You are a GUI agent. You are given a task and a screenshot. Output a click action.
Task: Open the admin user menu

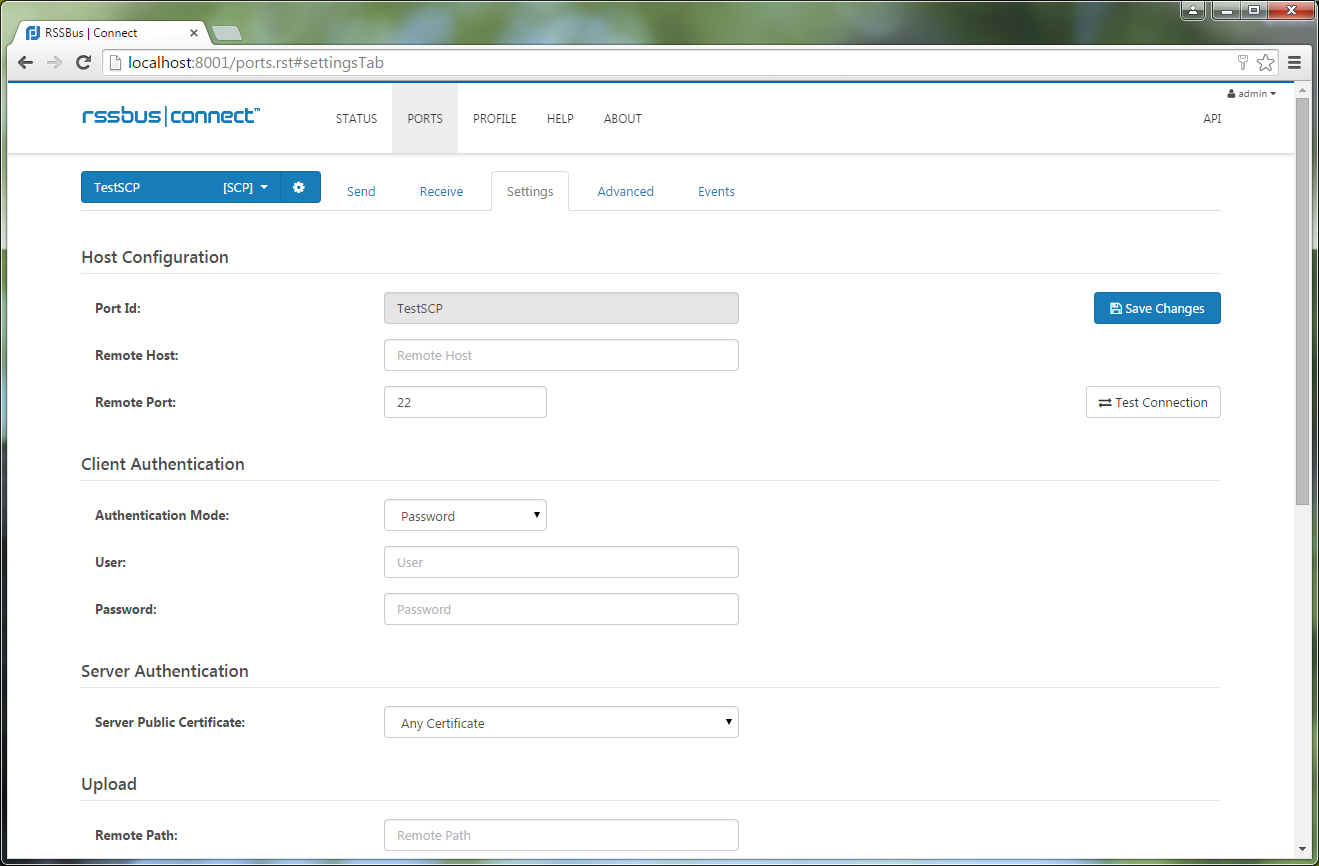1252,94
